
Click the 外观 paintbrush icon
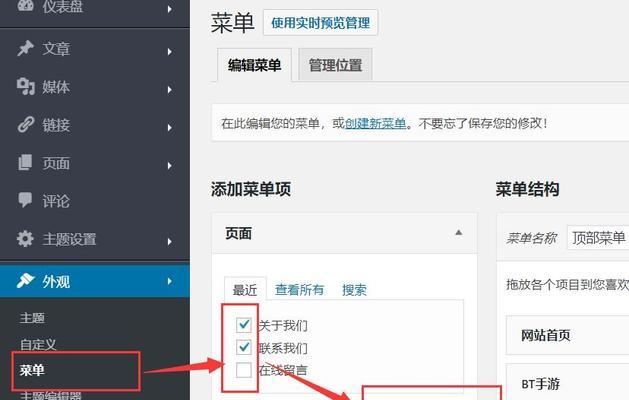tap(25, 281)
